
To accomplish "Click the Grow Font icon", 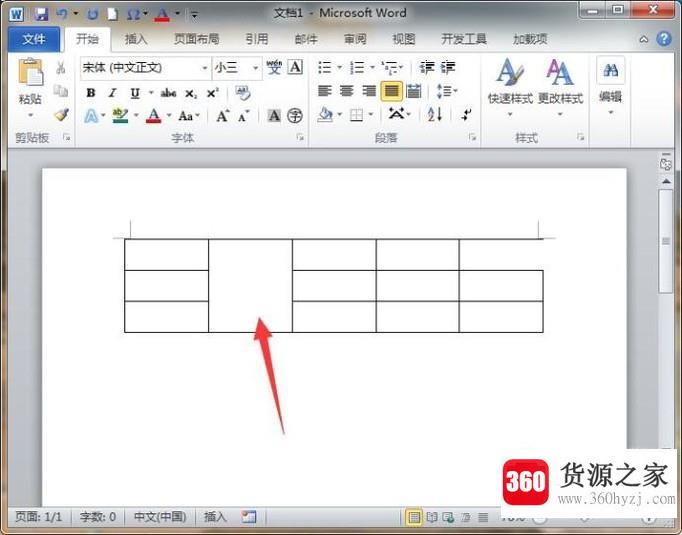I will pyautogui.click(x=223, y=116).
